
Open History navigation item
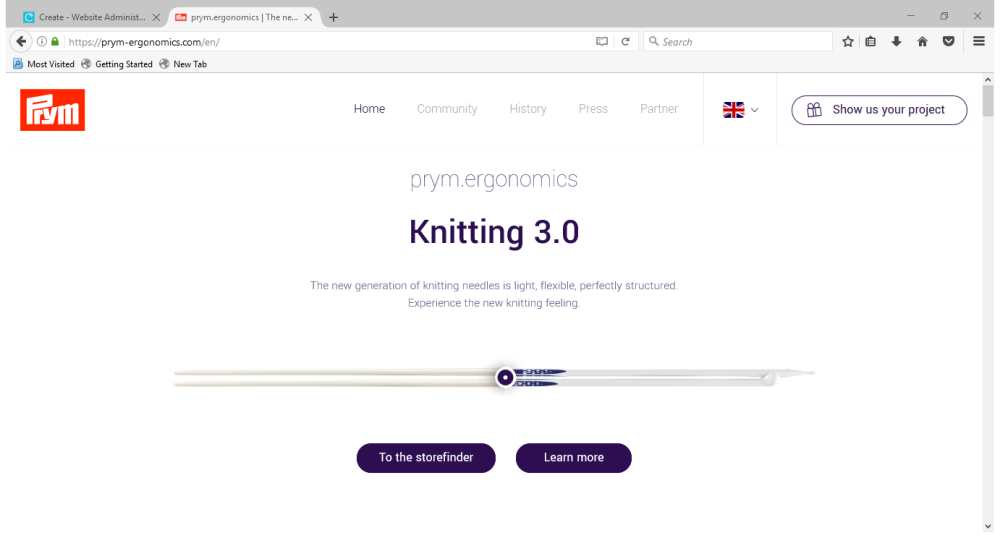click(x=528, y=109)
